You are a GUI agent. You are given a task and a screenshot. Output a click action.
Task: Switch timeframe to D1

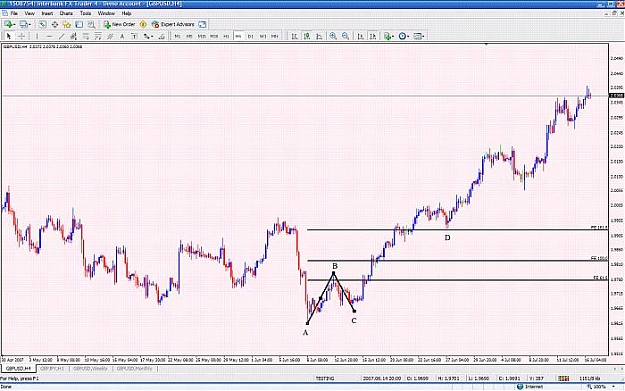250,36
